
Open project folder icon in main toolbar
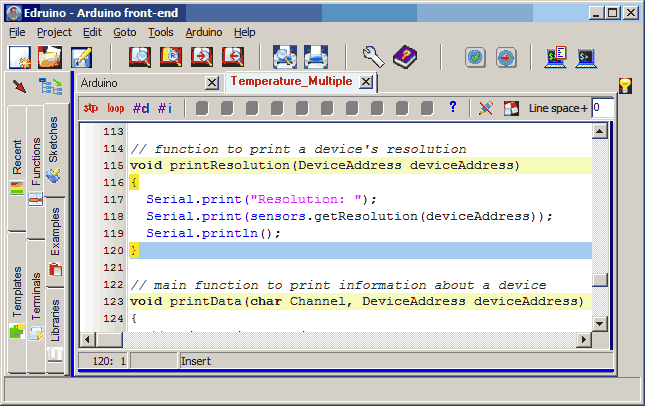(x=50, y=57)
